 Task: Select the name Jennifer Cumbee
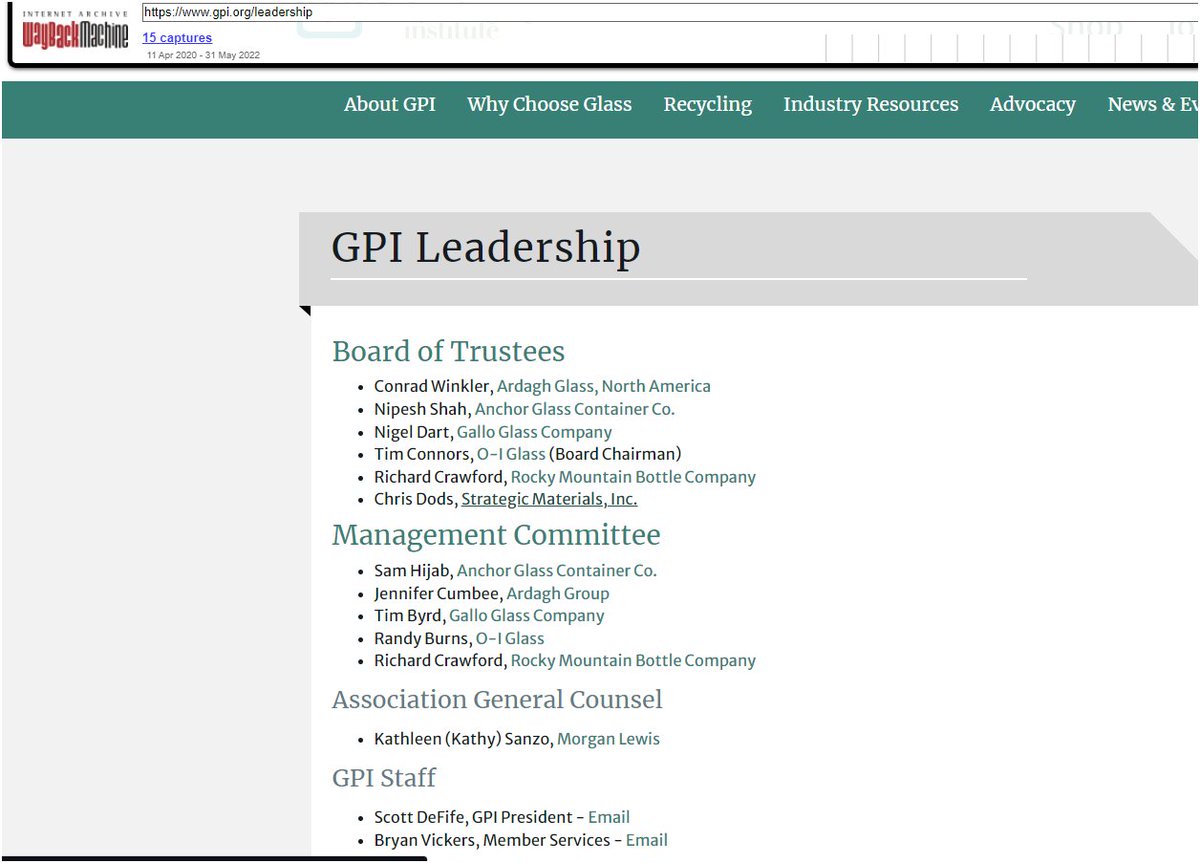click(437, 594)
